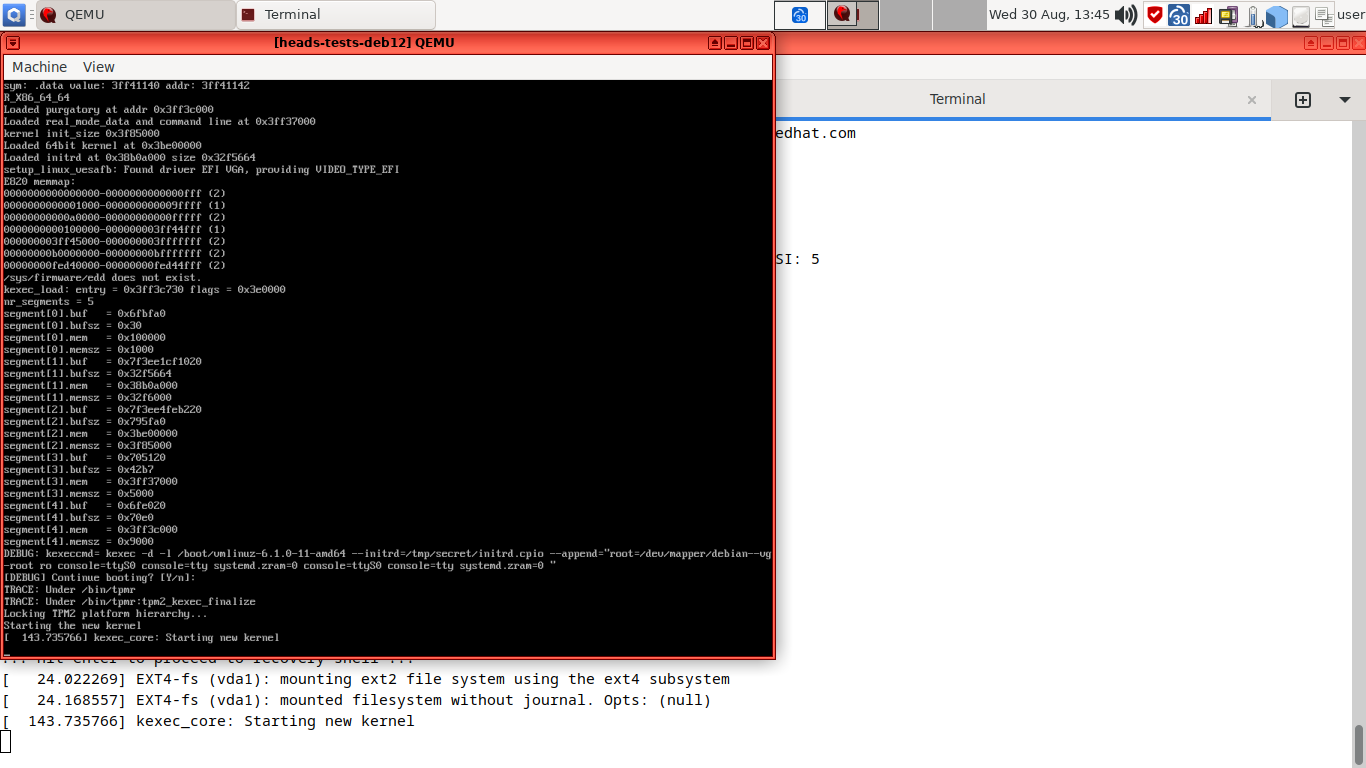Open the clipboard device tray icon

pos(1228,15)
